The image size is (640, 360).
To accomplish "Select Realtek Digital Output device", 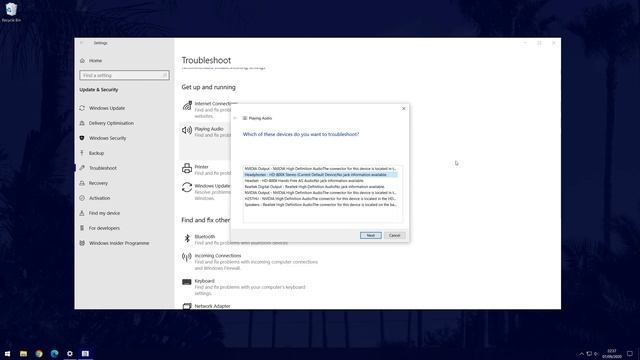I will pos(320,187).
